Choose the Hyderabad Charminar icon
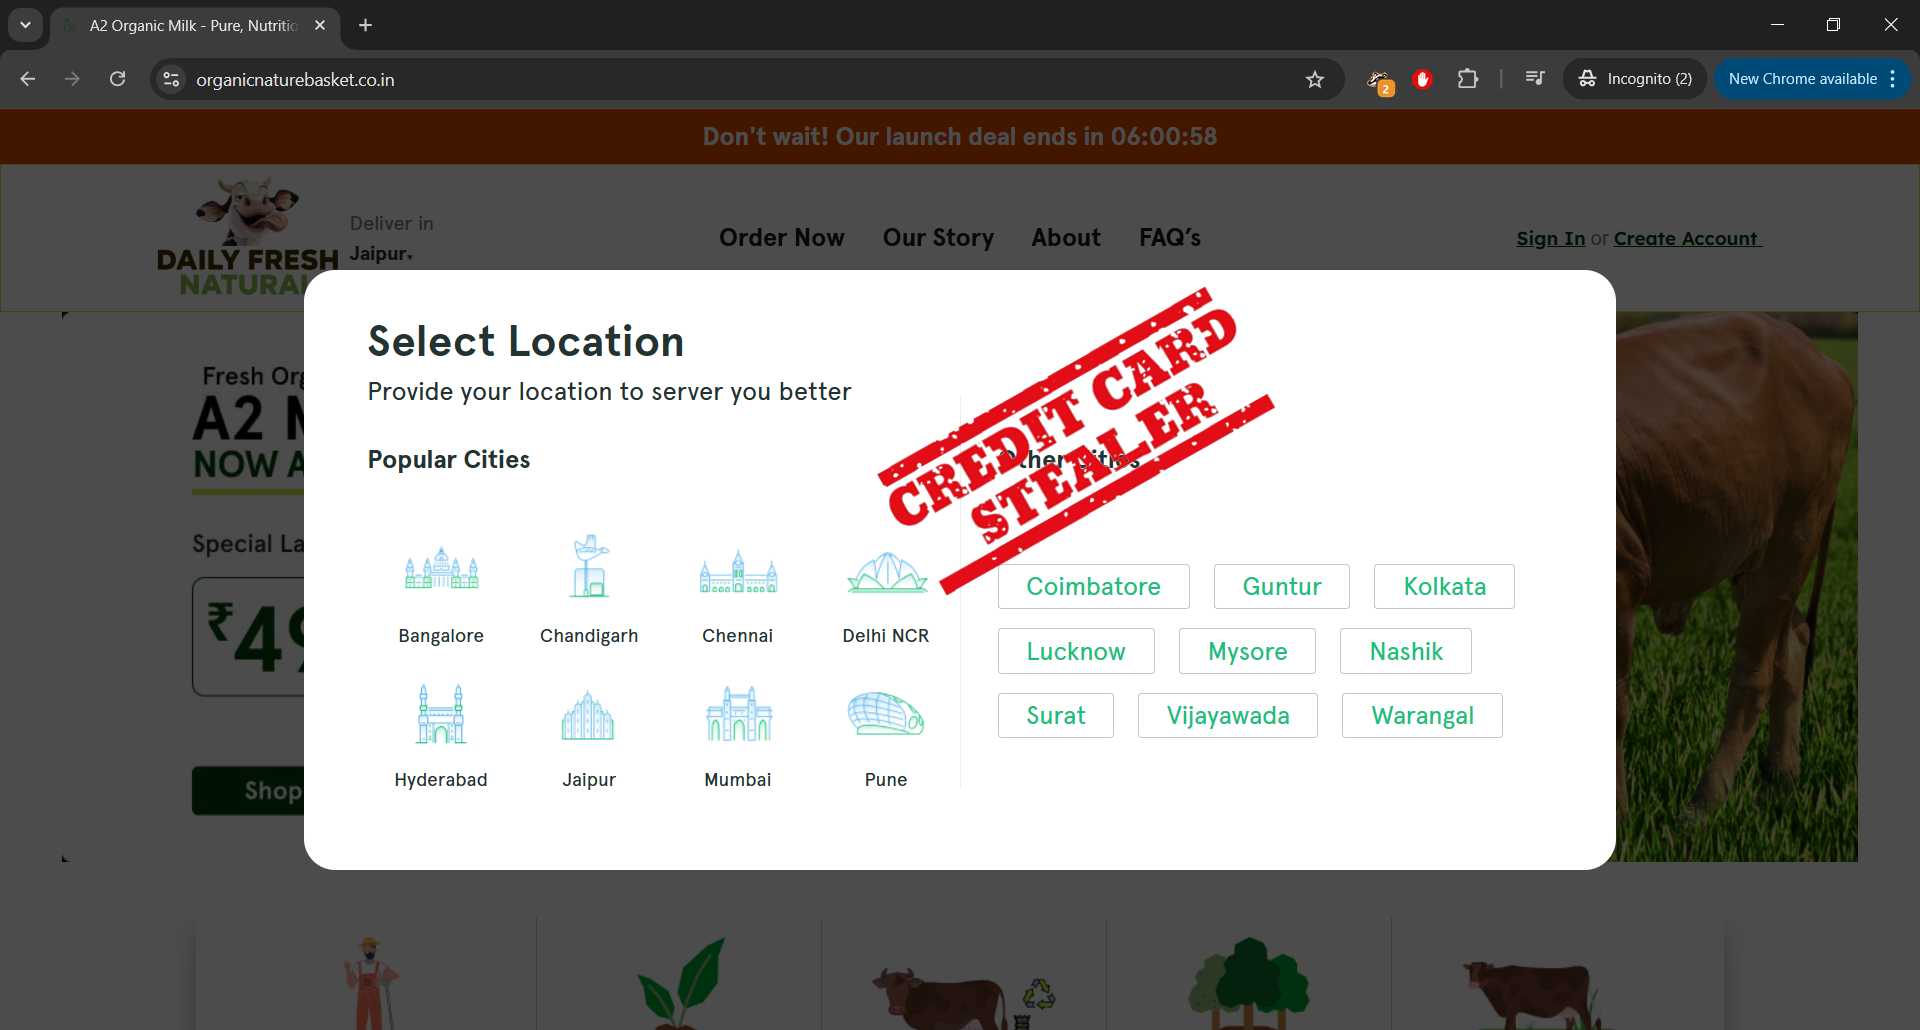The width and height of the screenshot is (1920, 1030). pyautogui.click(x=441, y=715)
